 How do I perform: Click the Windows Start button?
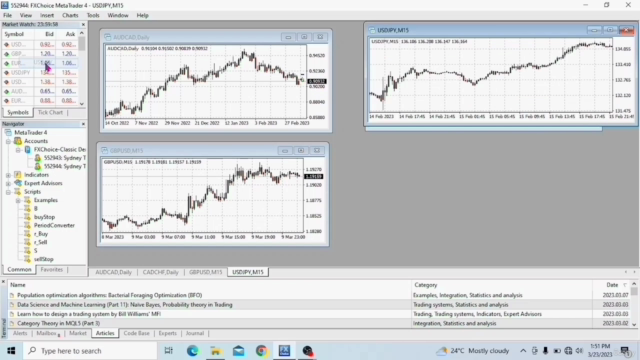(x=11, y=351)
